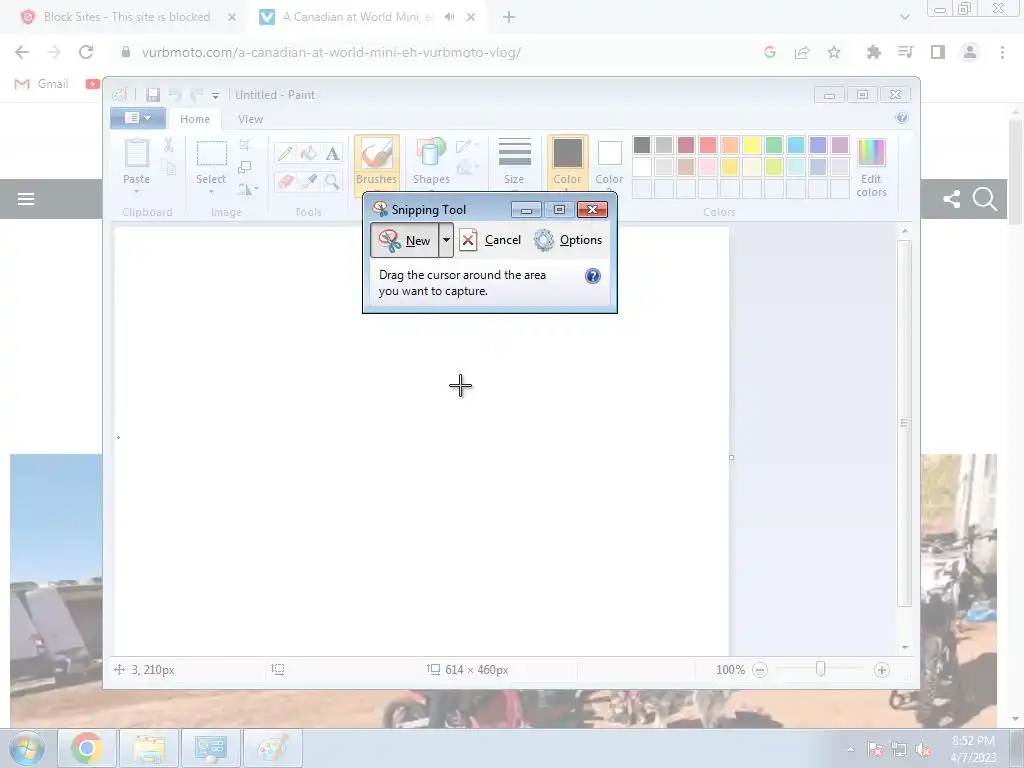Screen dimensions: 1024x768
Task: Start a New snip in Snipping Tool
Action: (404, 240)
